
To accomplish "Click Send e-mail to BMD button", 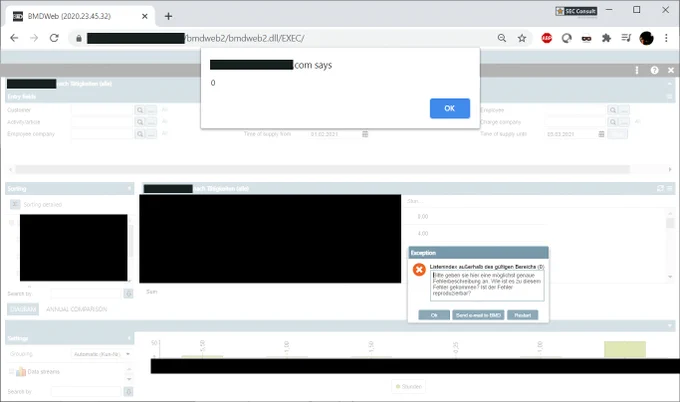I will pyautogui.click(x=478, y=315).
